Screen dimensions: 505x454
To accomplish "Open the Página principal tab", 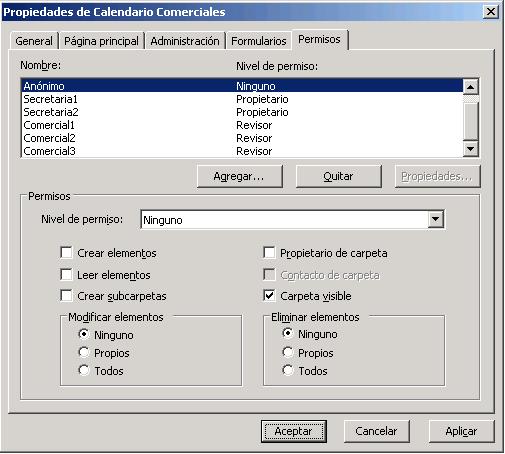I will (101, 41).
